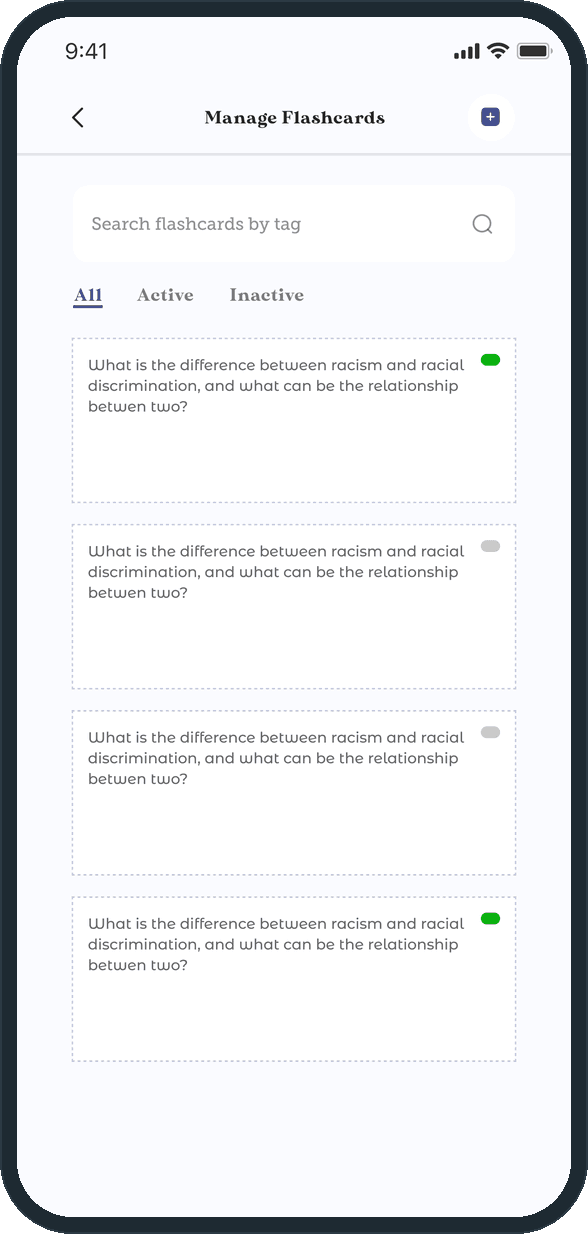Screen dimensions: 588x1234
Task: Tap the search magnifier icon
Action: 482,224
